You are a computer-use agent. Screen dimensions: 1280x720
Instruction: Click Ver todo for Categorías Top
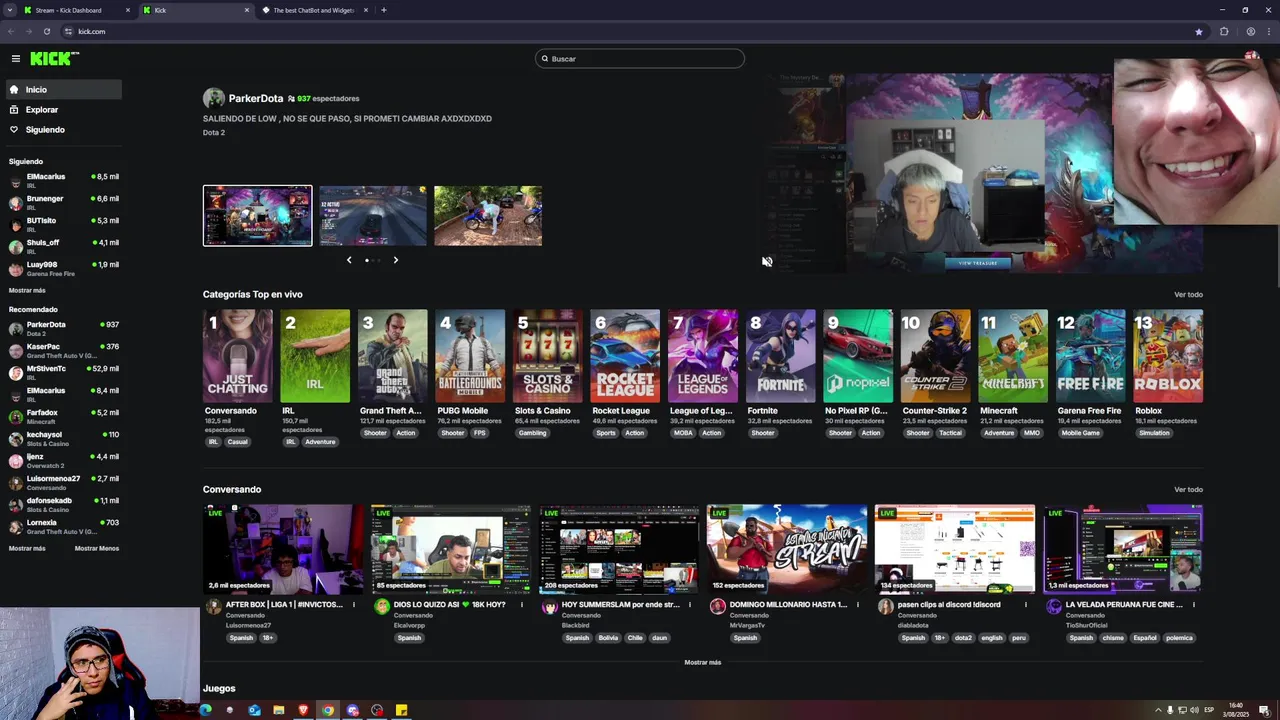[x=1188, y=295]
